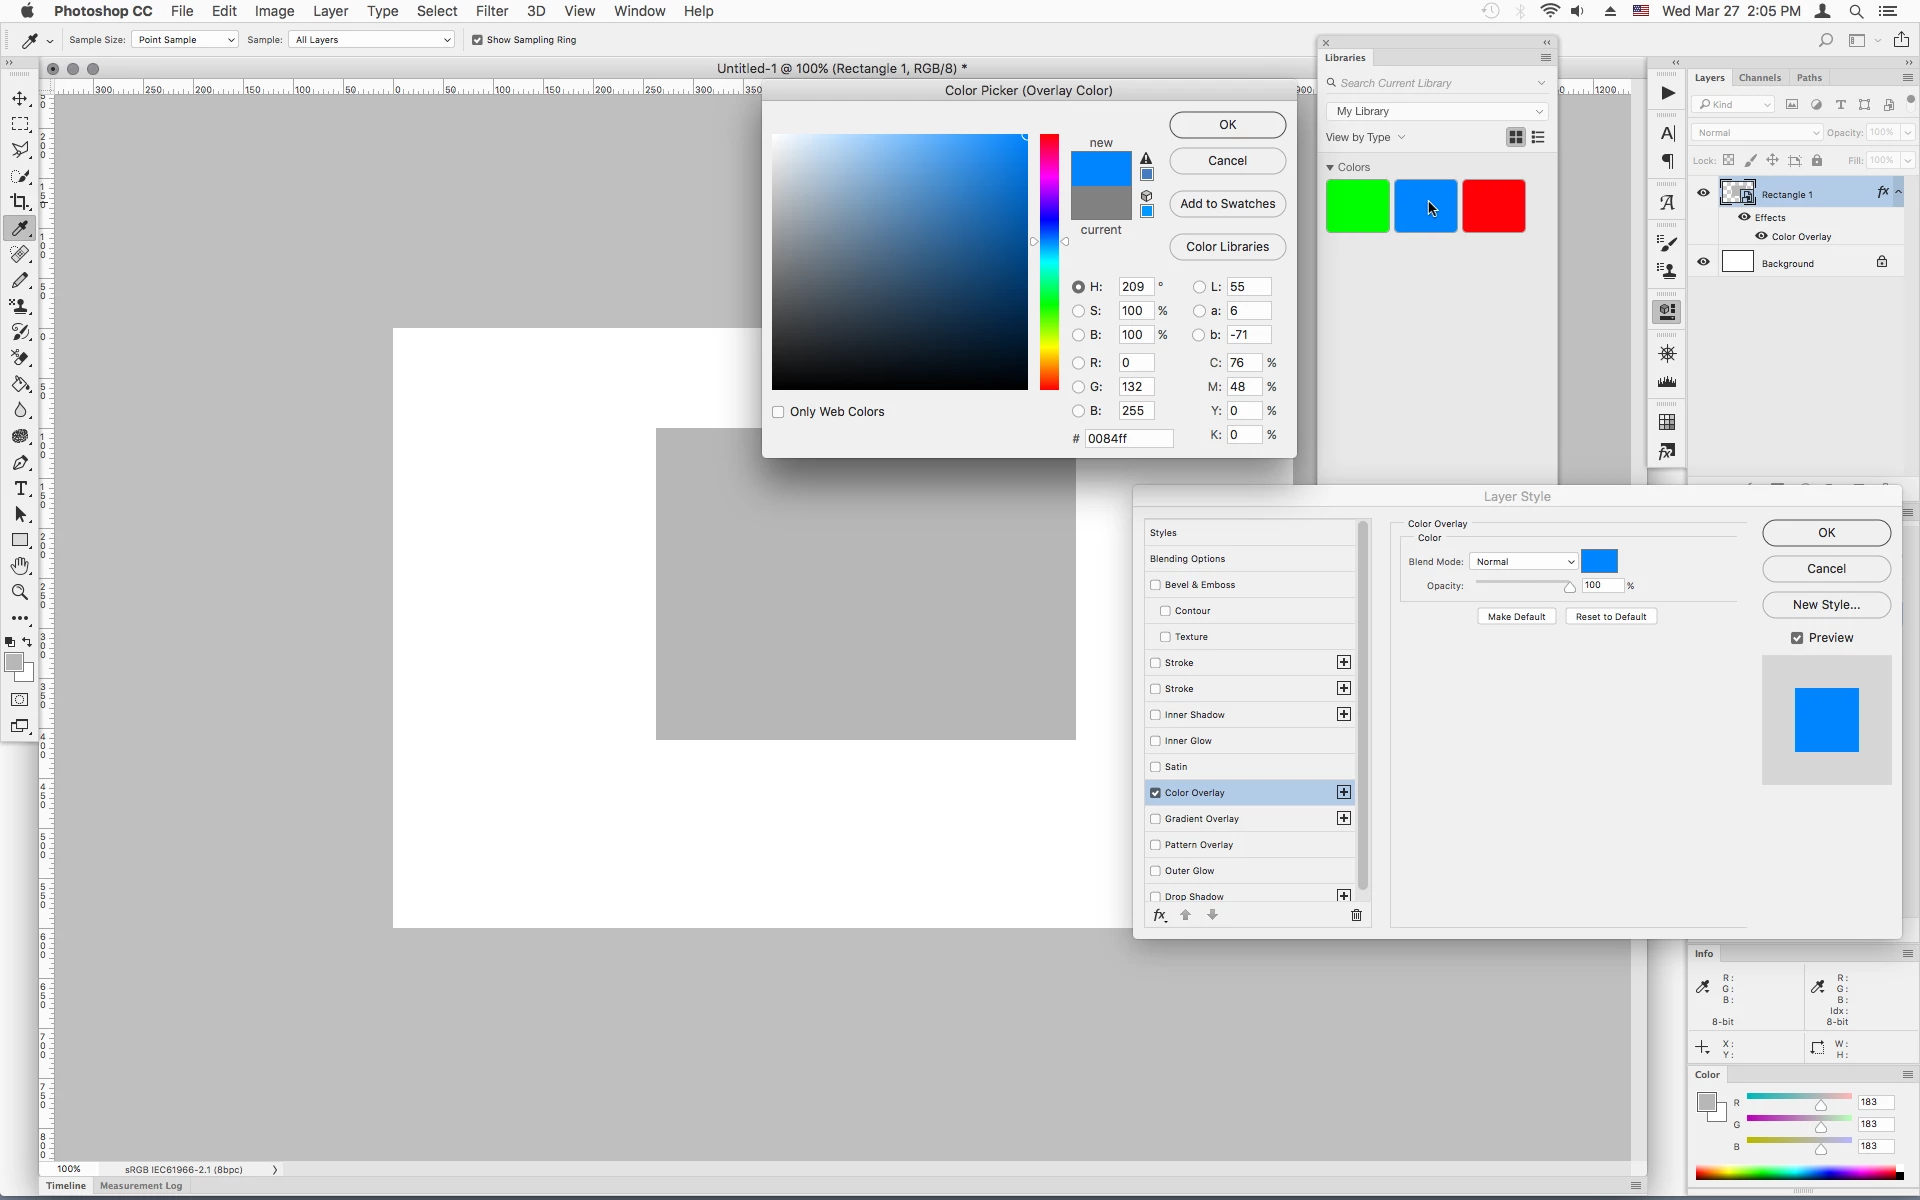Viewport: 1920px width, 1200px height.
Task: Open the Sample Size dropdown
Action: 185,40
